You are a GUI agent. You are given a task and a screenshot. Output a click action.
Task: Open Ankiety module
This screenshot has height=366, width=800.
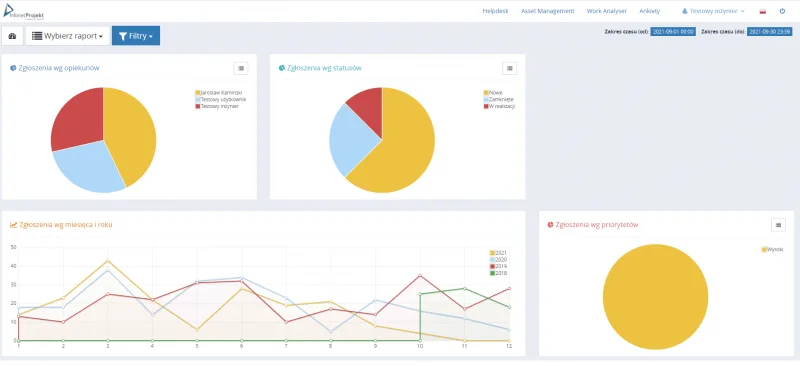[649, 11]
